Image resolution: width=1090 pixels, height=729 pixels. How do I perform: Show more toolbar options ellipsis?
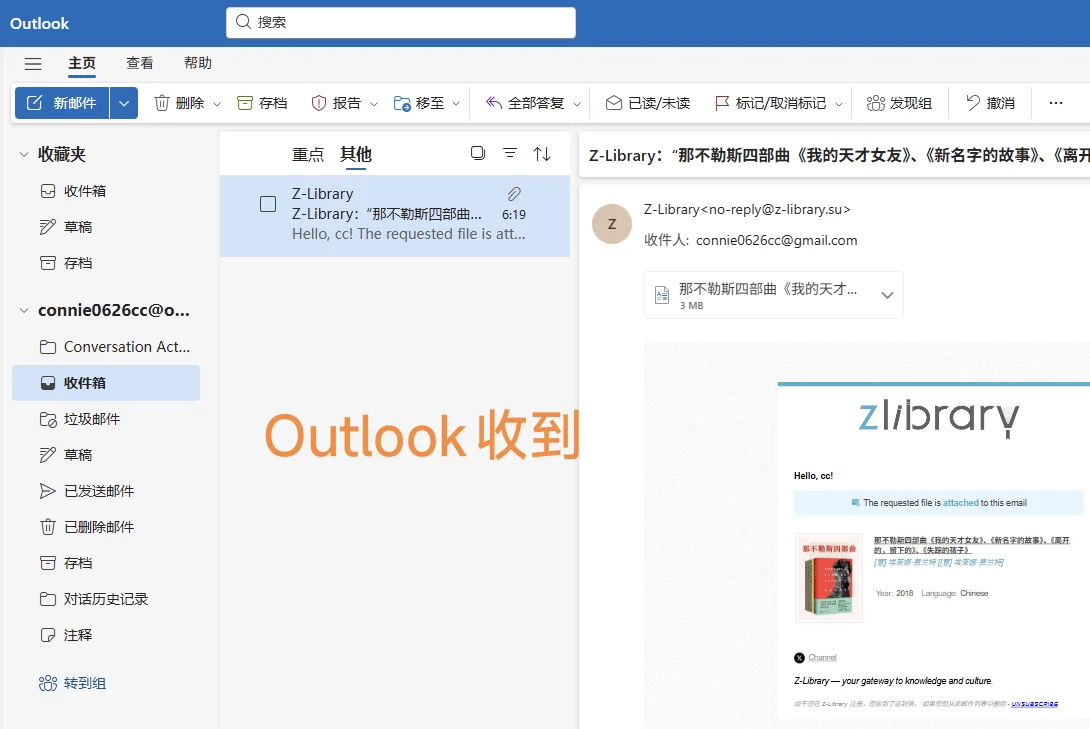click(1056, 103)
